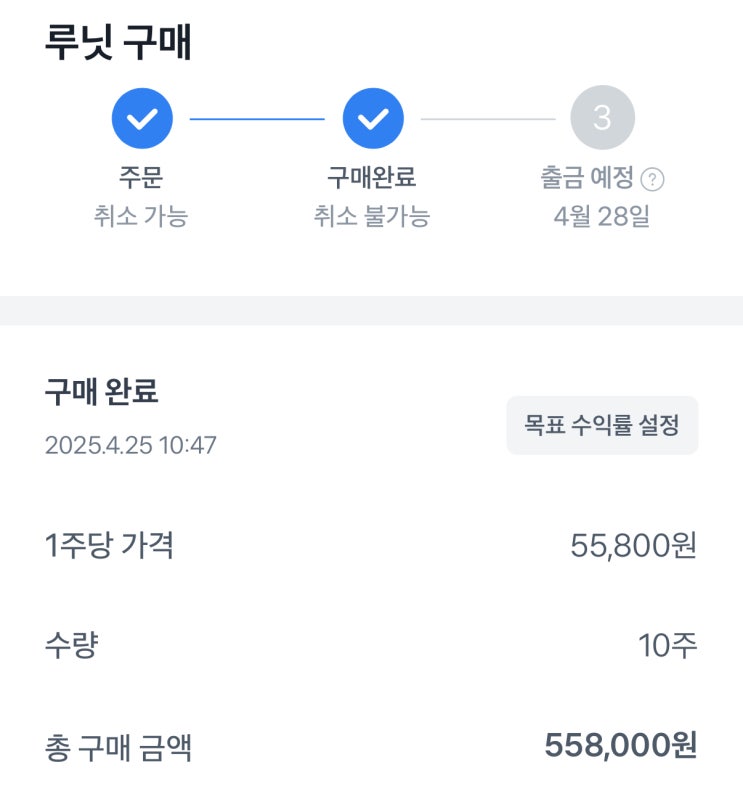Click the 558,000원 total purchase amount

click(620, 746)
